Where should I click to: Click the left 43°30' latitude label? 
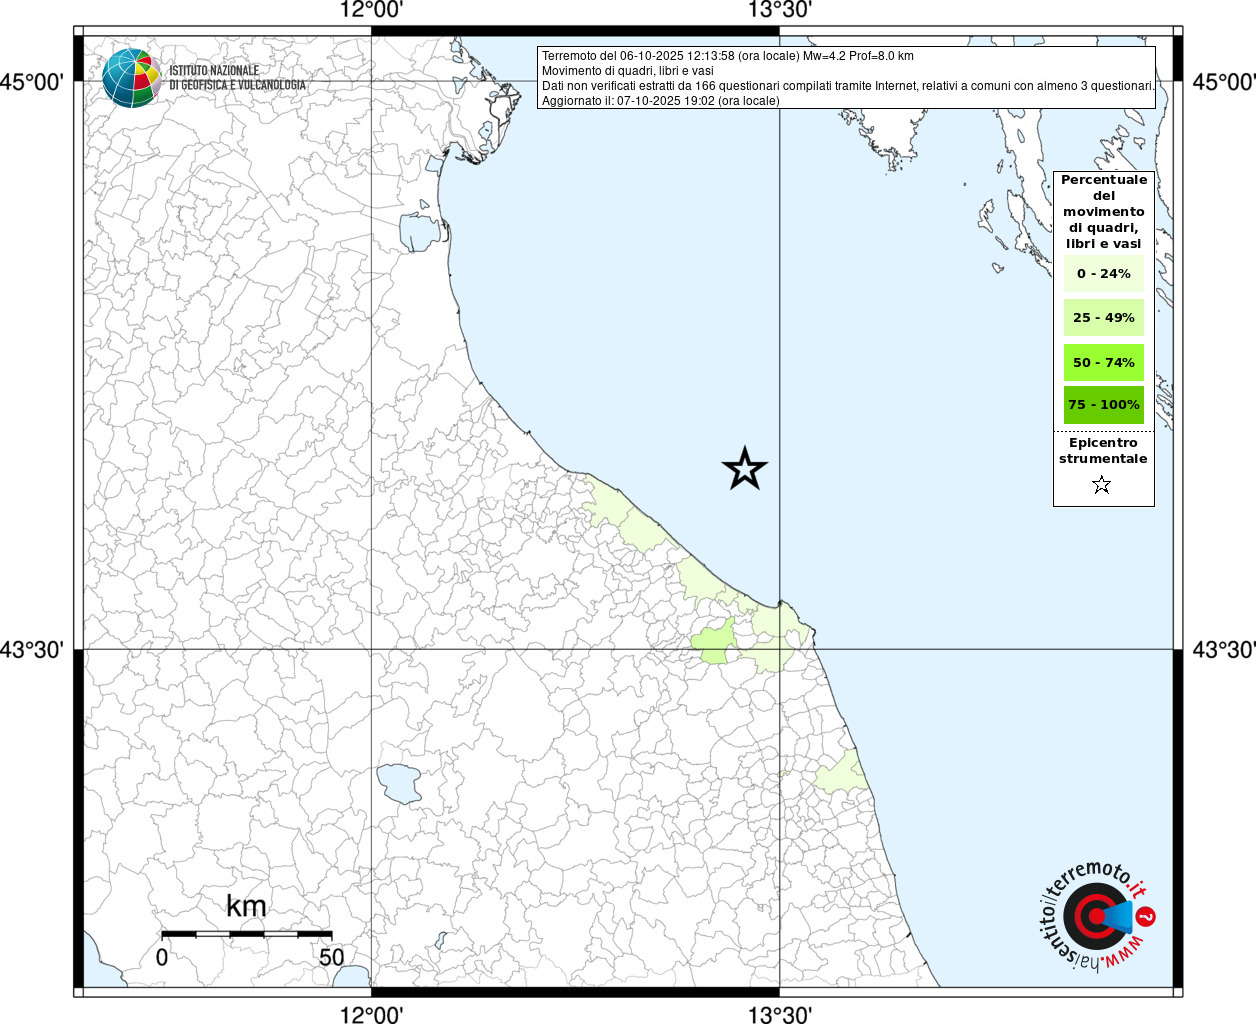point(32,650)
